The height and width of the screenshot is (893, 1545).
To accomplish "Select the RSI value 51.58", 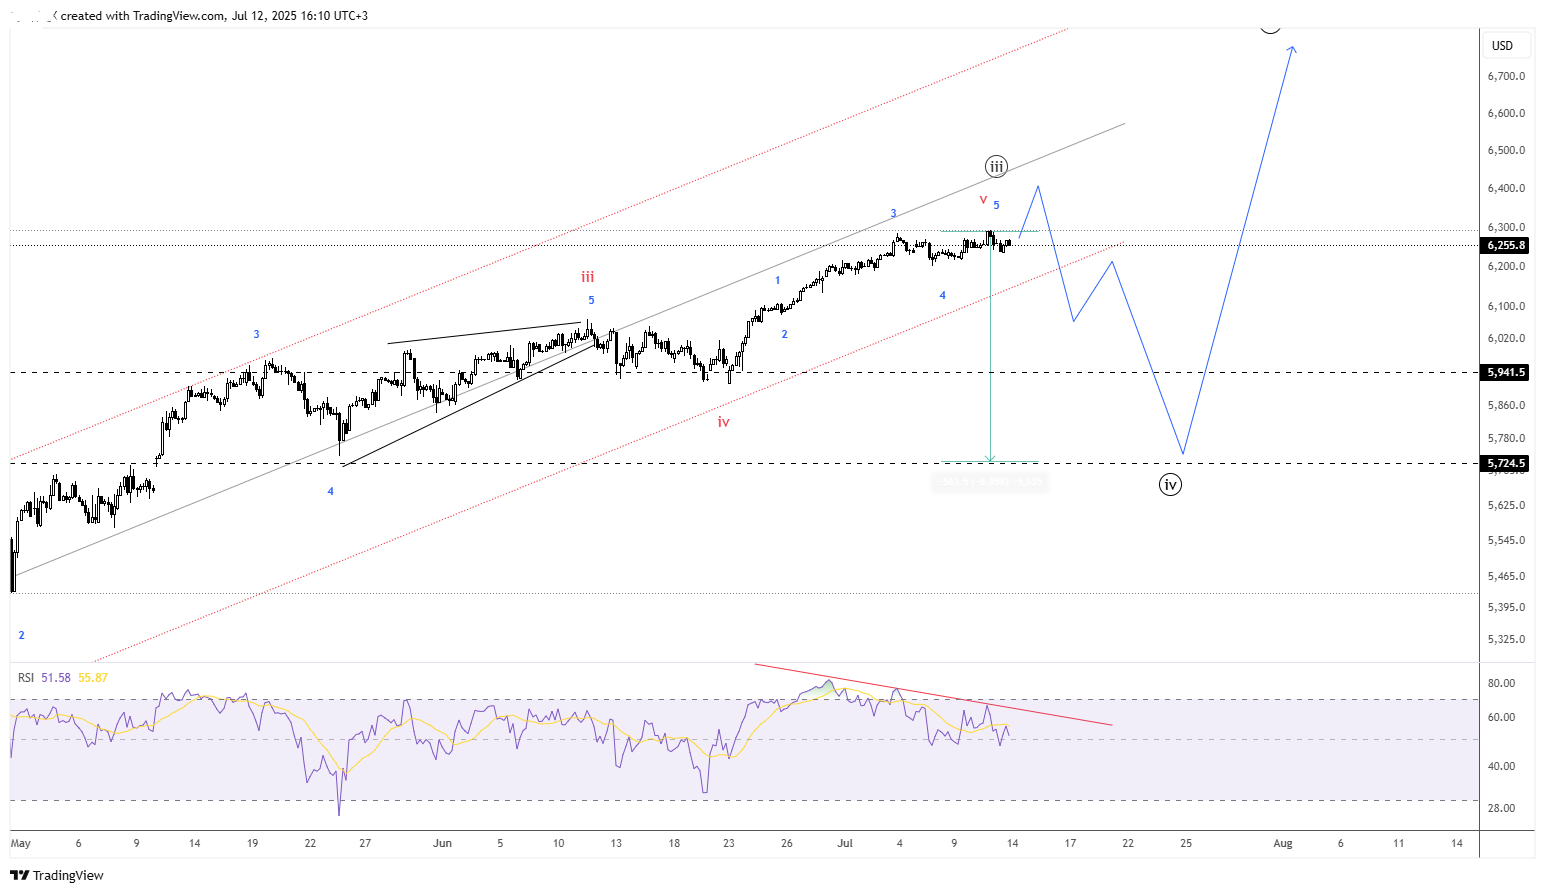I will [x=56, y=678].
